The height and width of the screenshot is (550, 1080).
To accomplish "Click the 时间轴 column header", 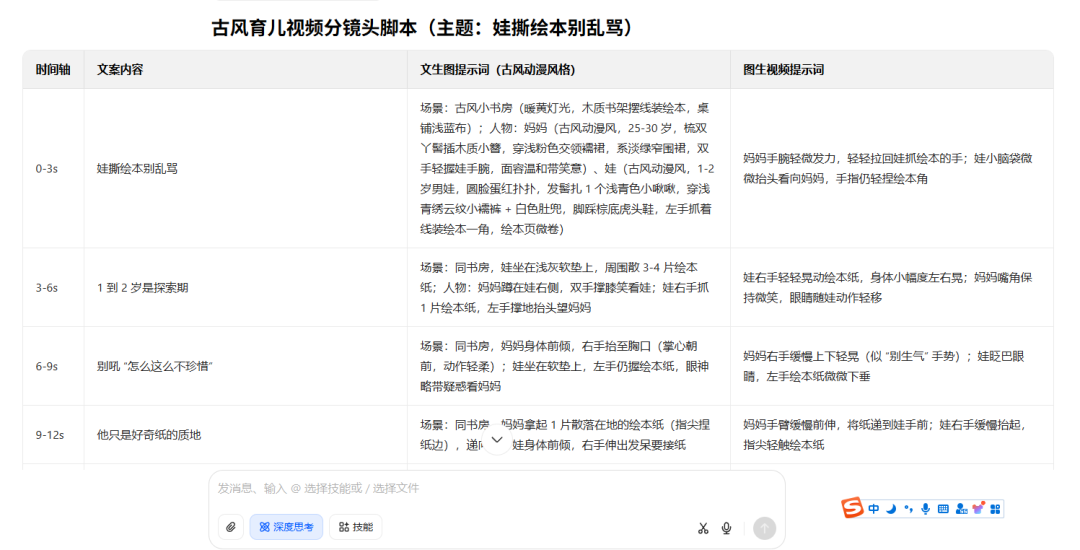I will point(53,70).
